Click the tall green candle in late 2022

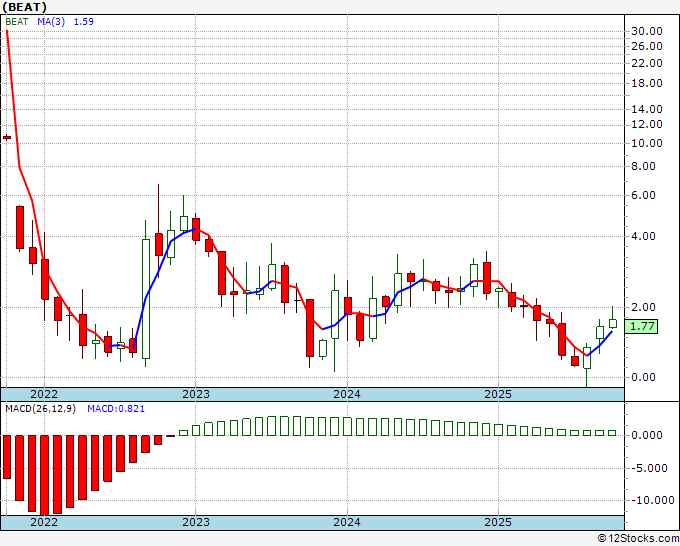point(146,299)
